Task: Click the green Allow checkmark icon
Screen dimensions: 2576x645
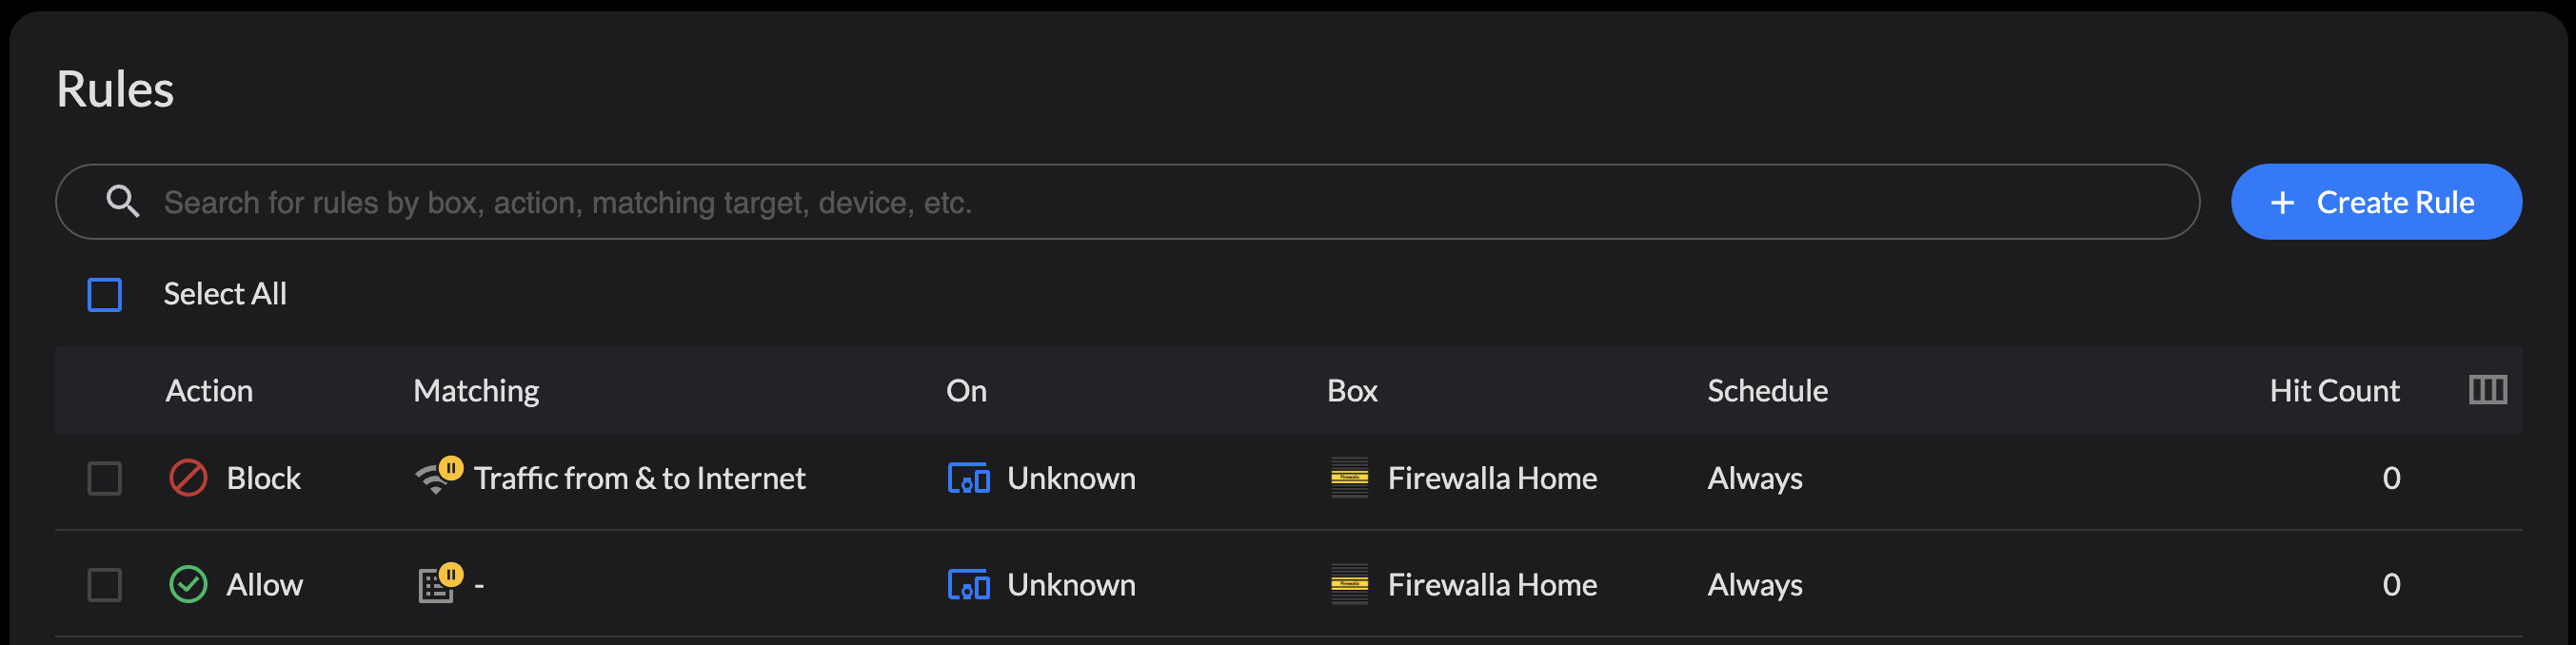Action: [x=188, y=585]
